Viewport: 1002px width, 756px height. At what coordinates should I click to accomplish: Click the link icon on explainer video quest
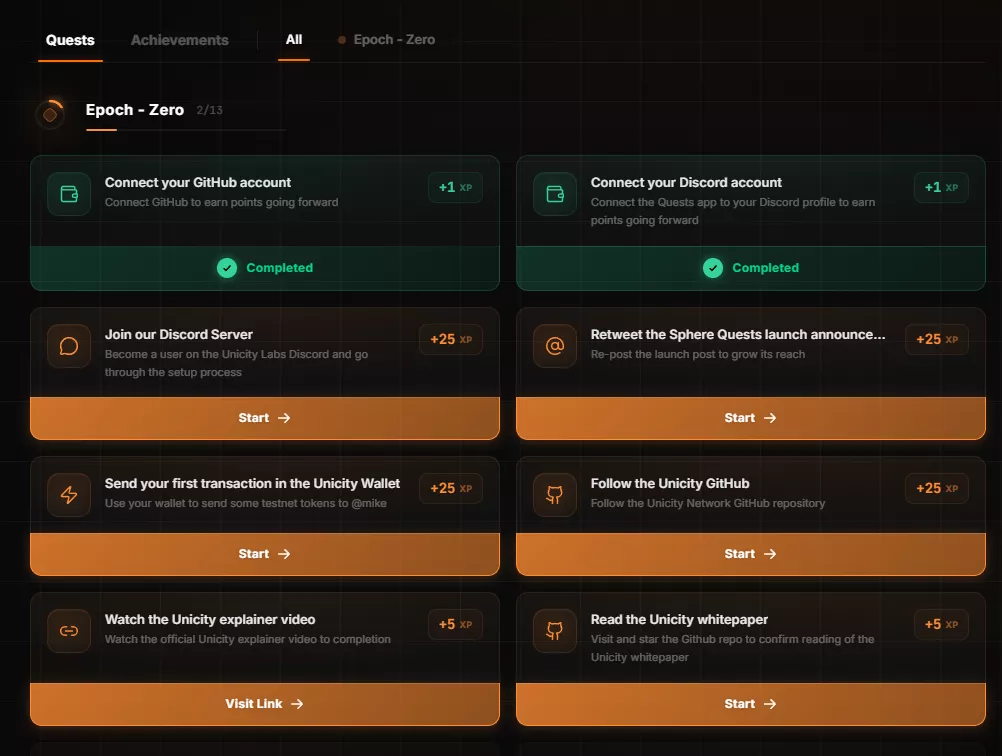click(69, 631)
